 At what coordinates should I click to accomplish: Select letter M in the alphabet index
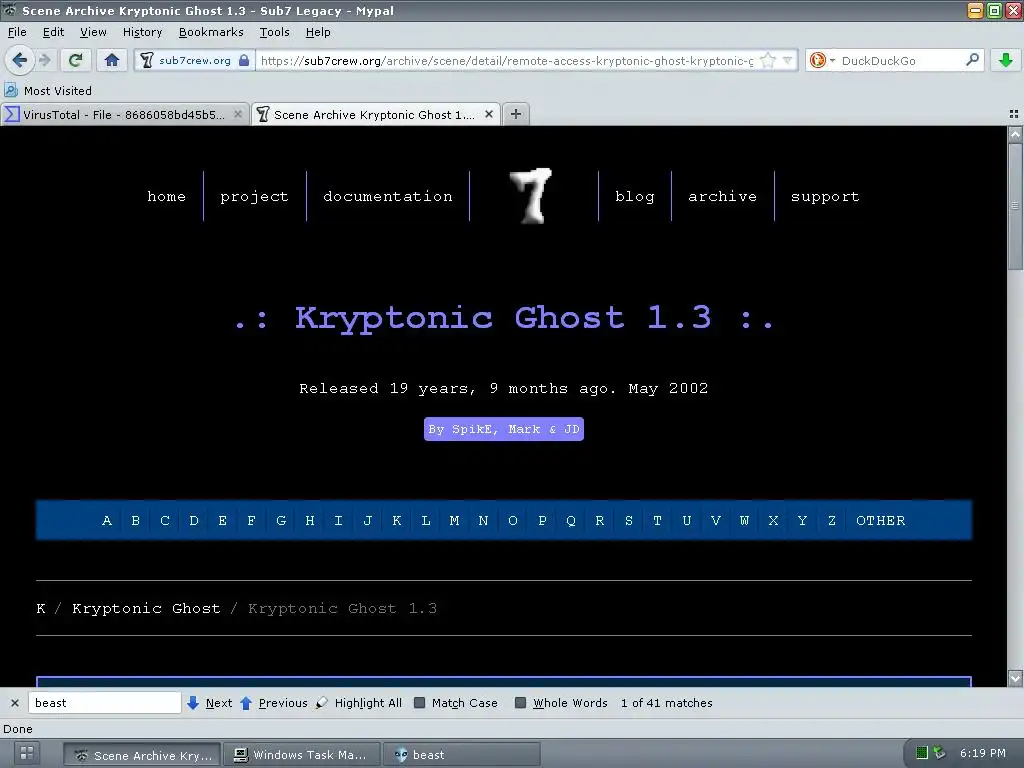[454, 520]
